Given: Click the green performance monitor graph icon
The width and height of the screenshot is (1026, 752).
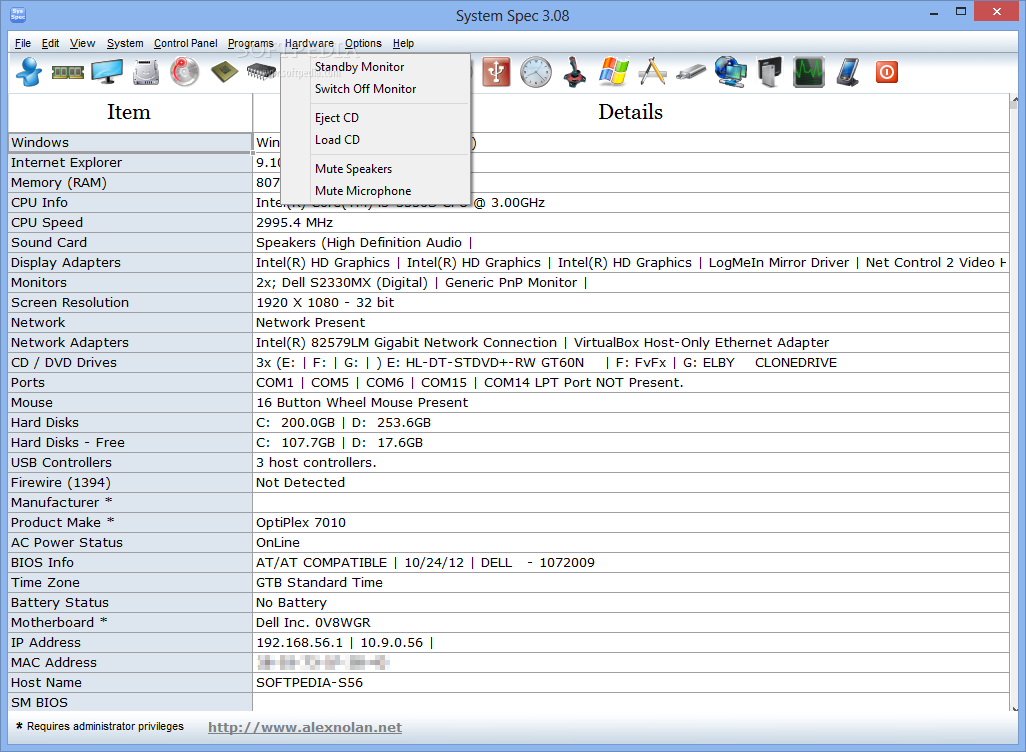Looking at the screenshot, I should click(809, 72).
